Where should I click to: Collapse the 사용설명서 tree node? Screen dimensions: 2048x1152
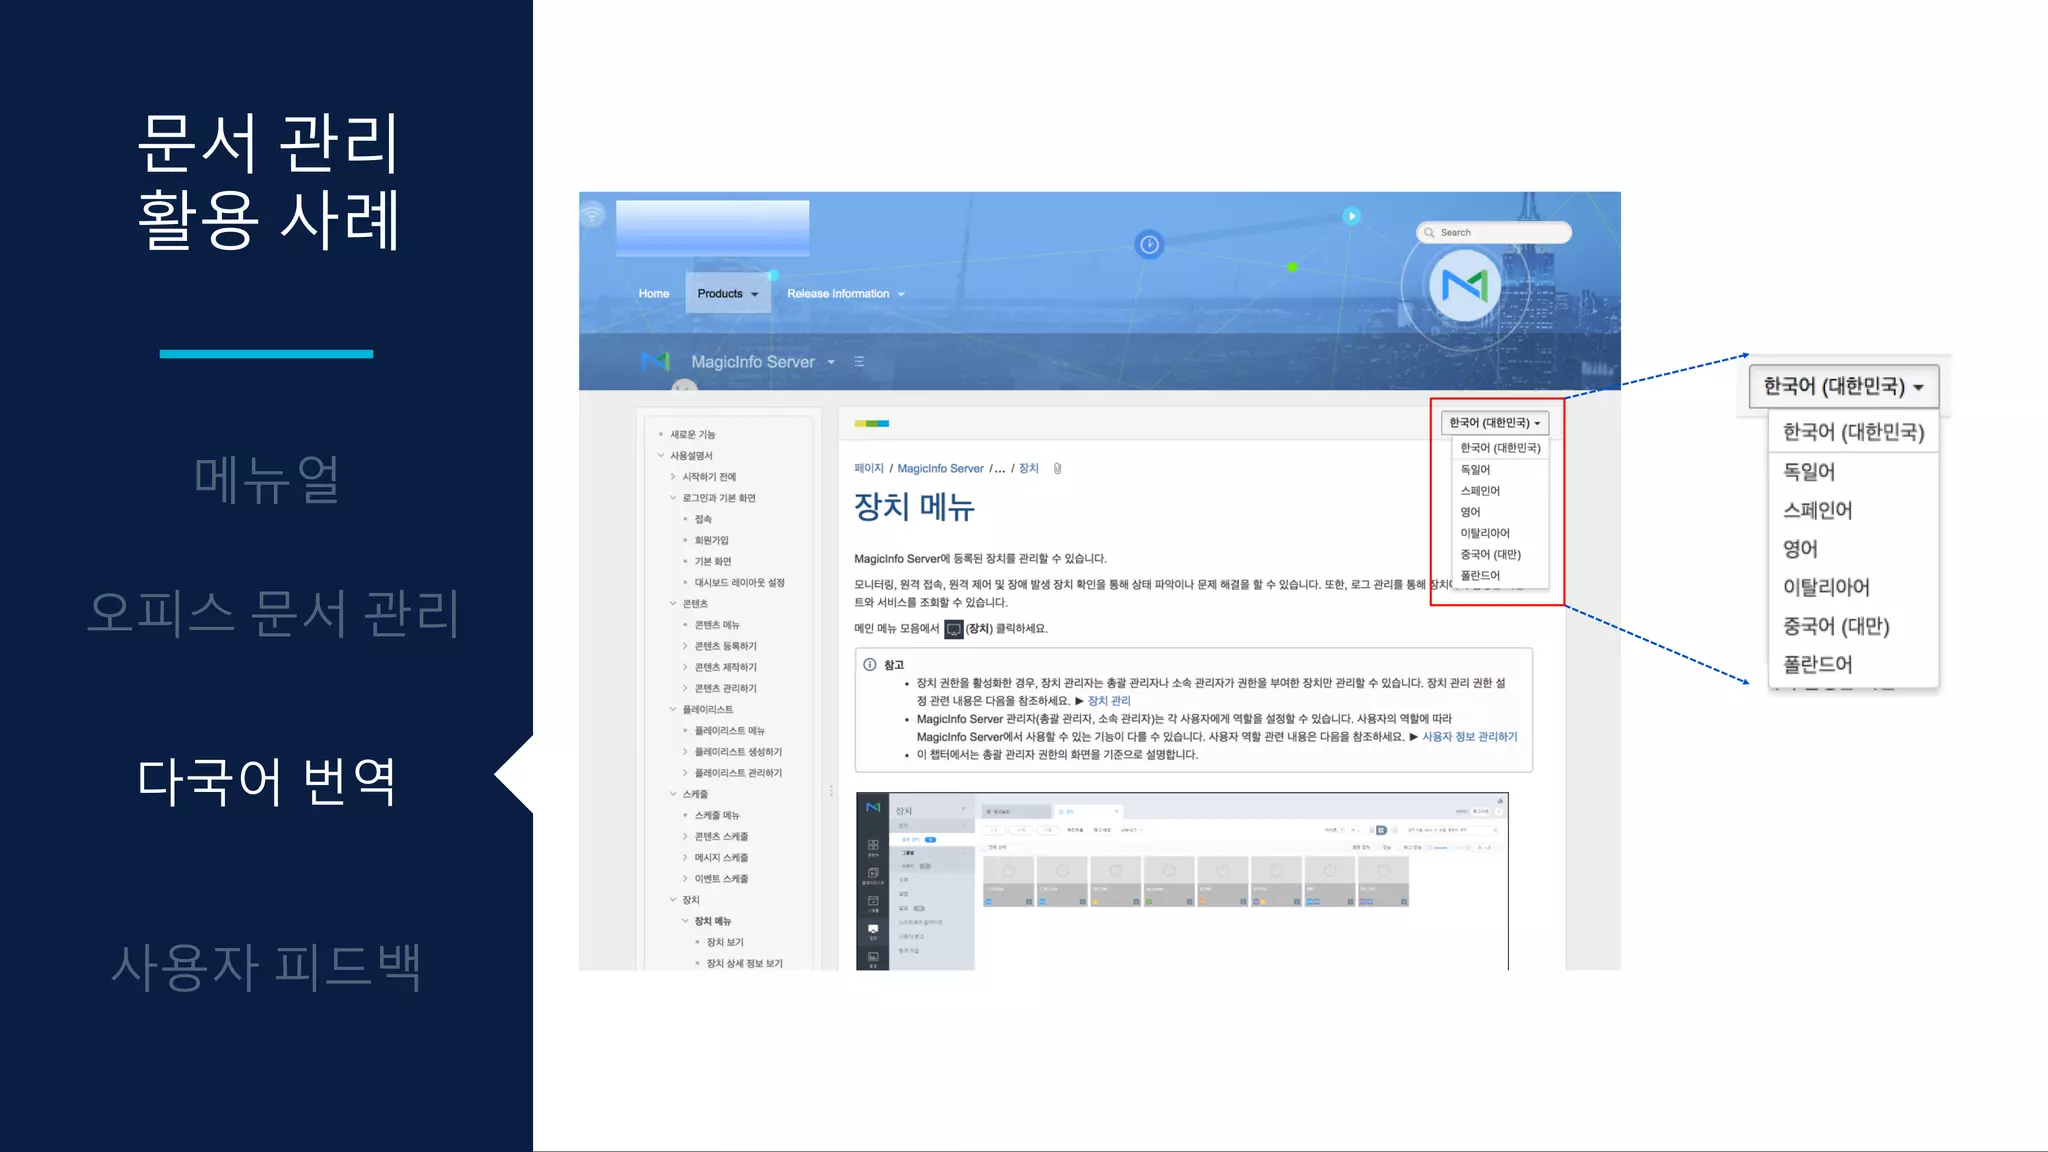tap(661, 456)
